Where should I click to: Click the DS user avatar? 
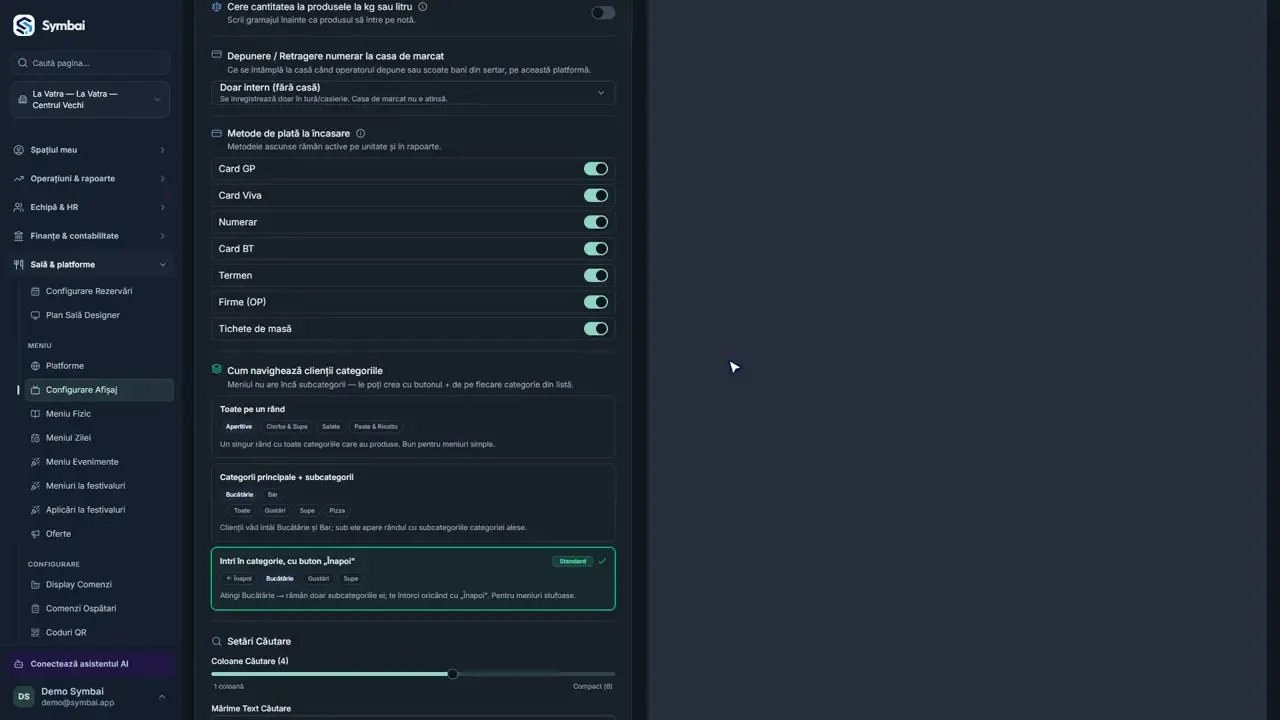coord(24,697)
